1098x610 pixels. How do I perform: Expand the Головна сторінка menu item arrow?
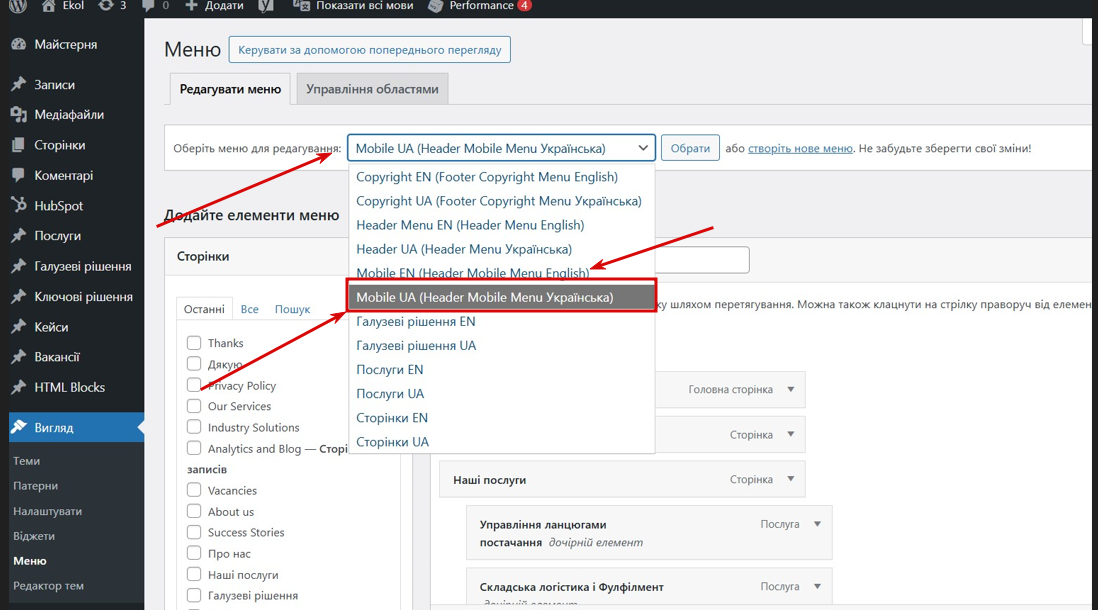(791, 389)
